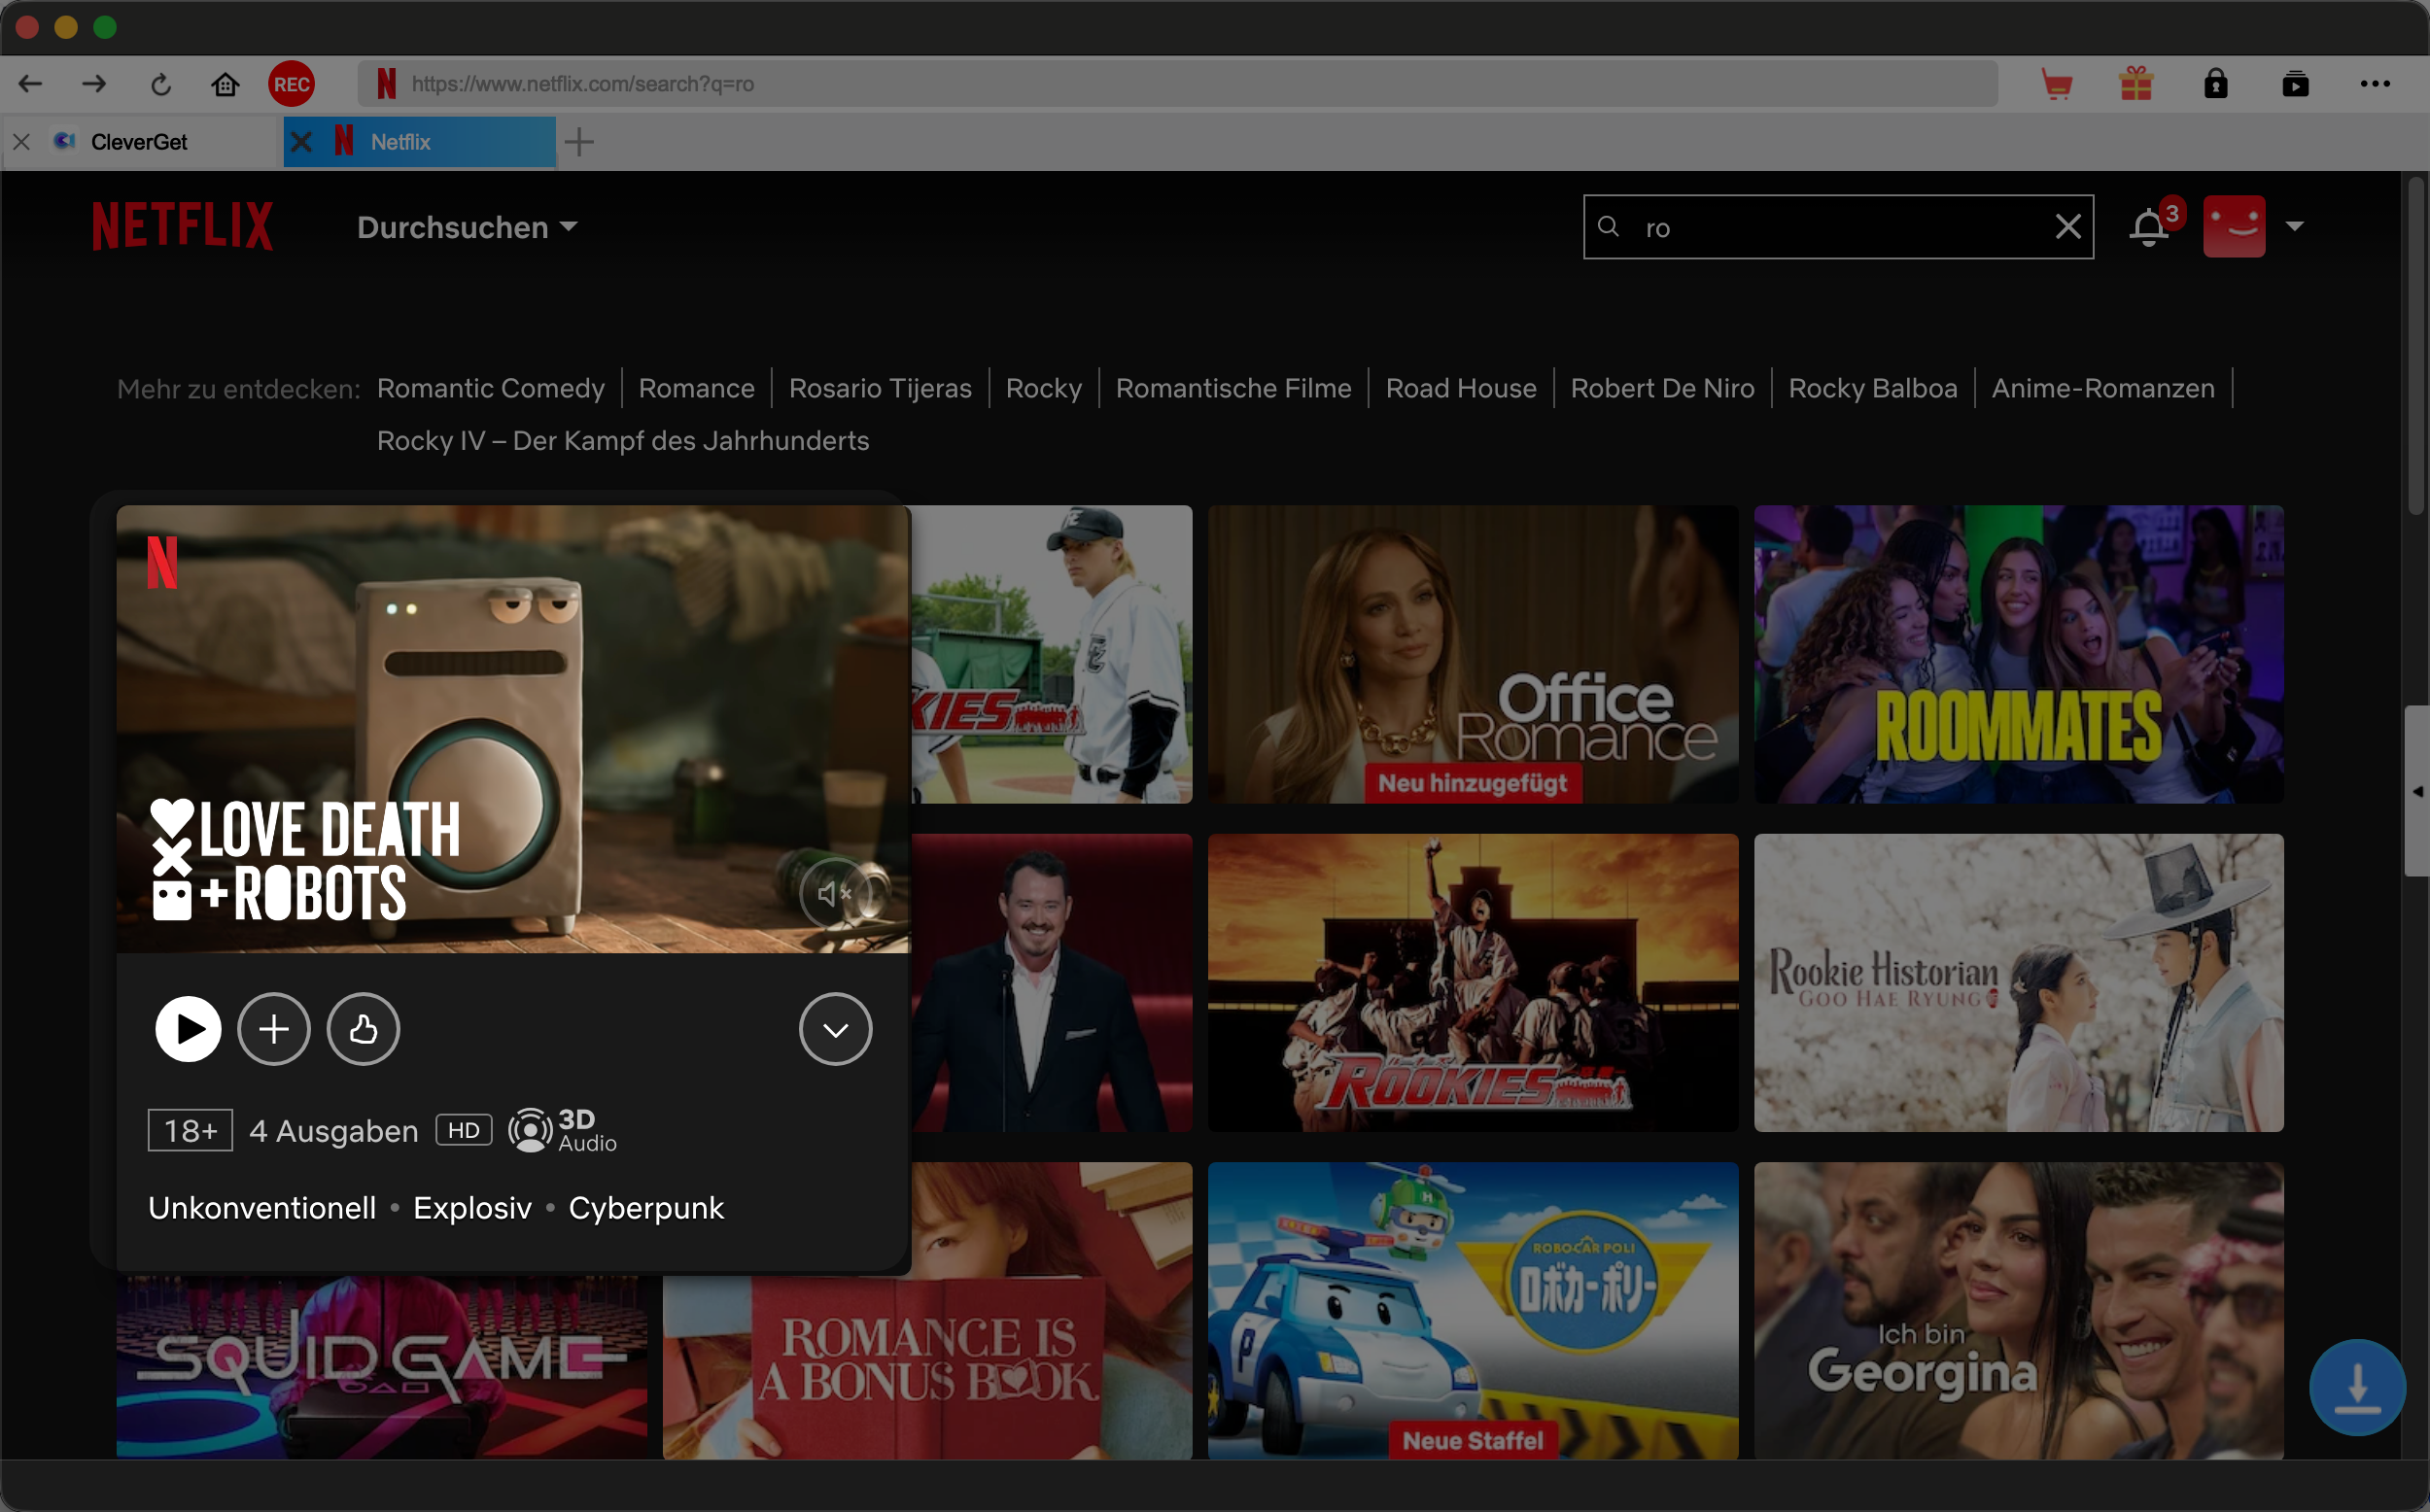Viewport: 2430px width, 1512px height.
Task: Click the Cyberpunk tag
Action: click(646, 1208)
